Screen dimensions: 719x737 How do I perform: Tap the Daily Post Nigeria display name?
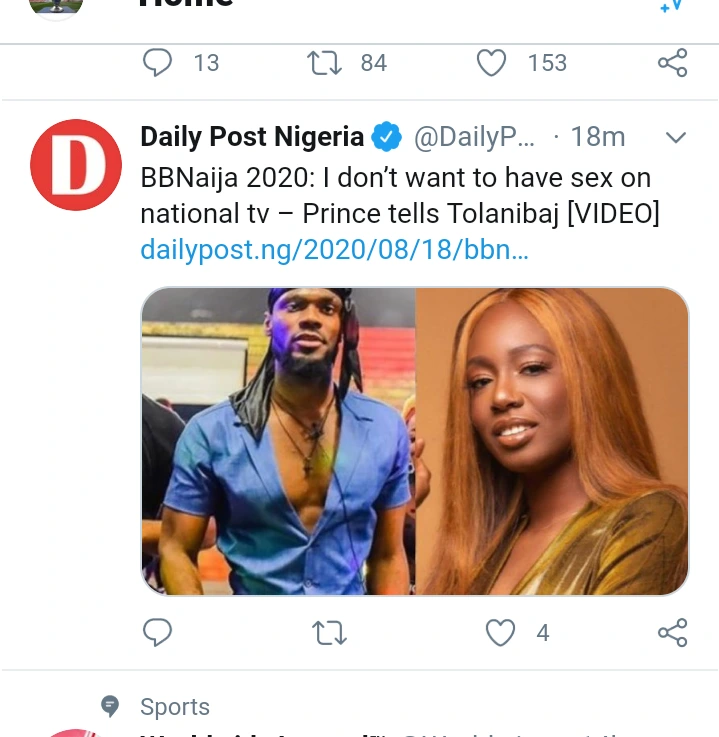[252, 136]
